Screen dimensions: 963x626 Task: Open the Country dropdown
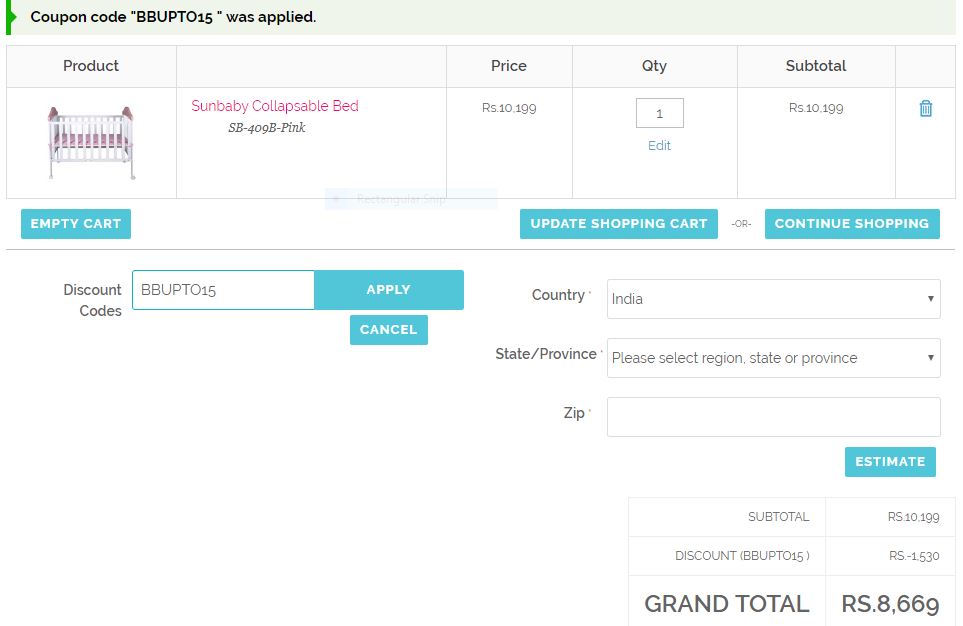click(773, 299)
